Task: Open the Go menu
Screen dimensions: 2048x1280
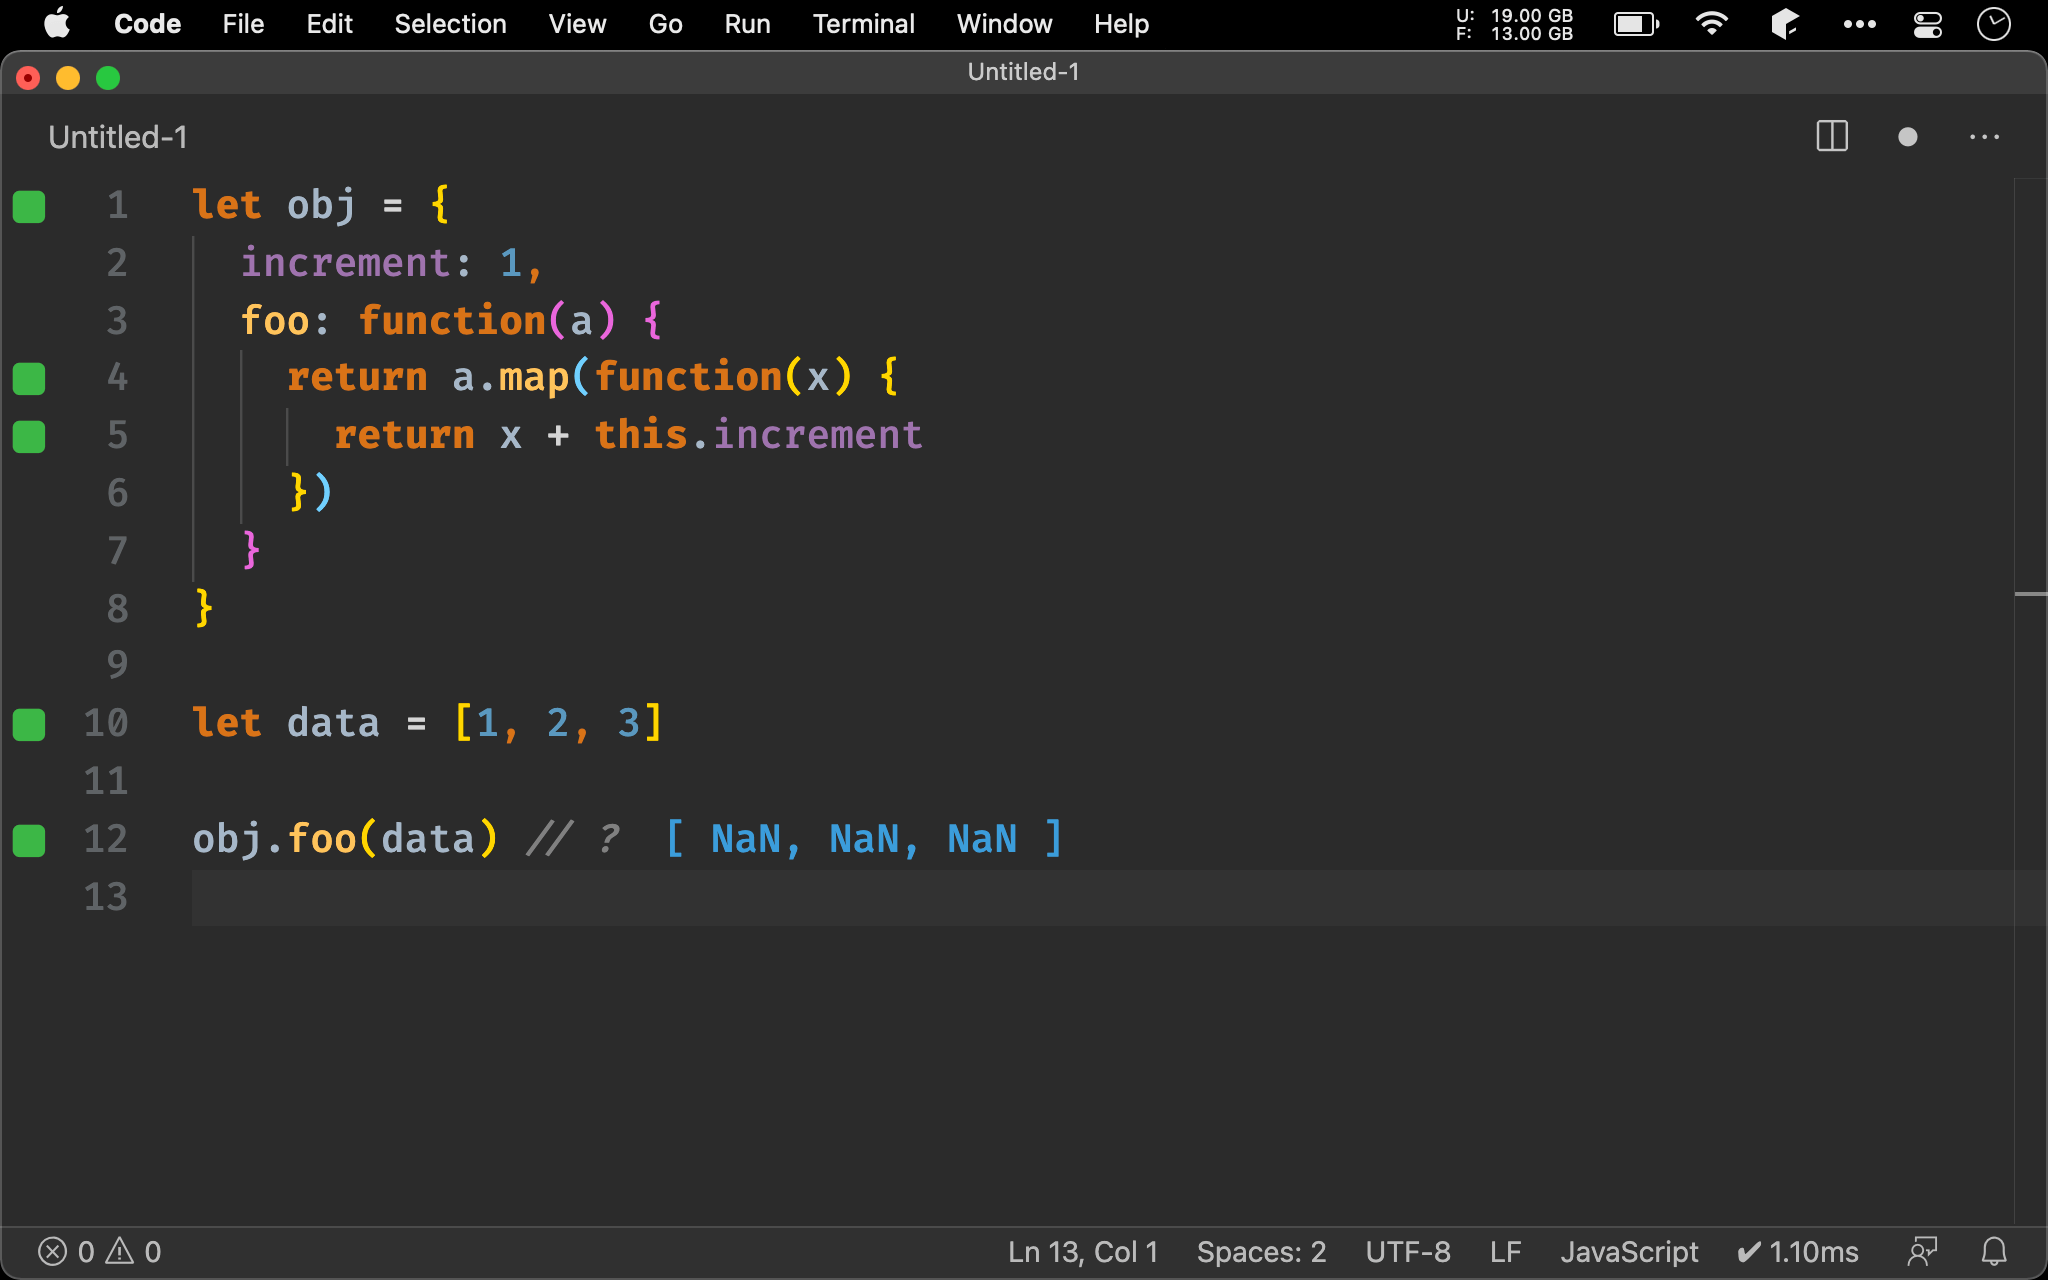Action: pyautogui.click(x=665, y=24)
